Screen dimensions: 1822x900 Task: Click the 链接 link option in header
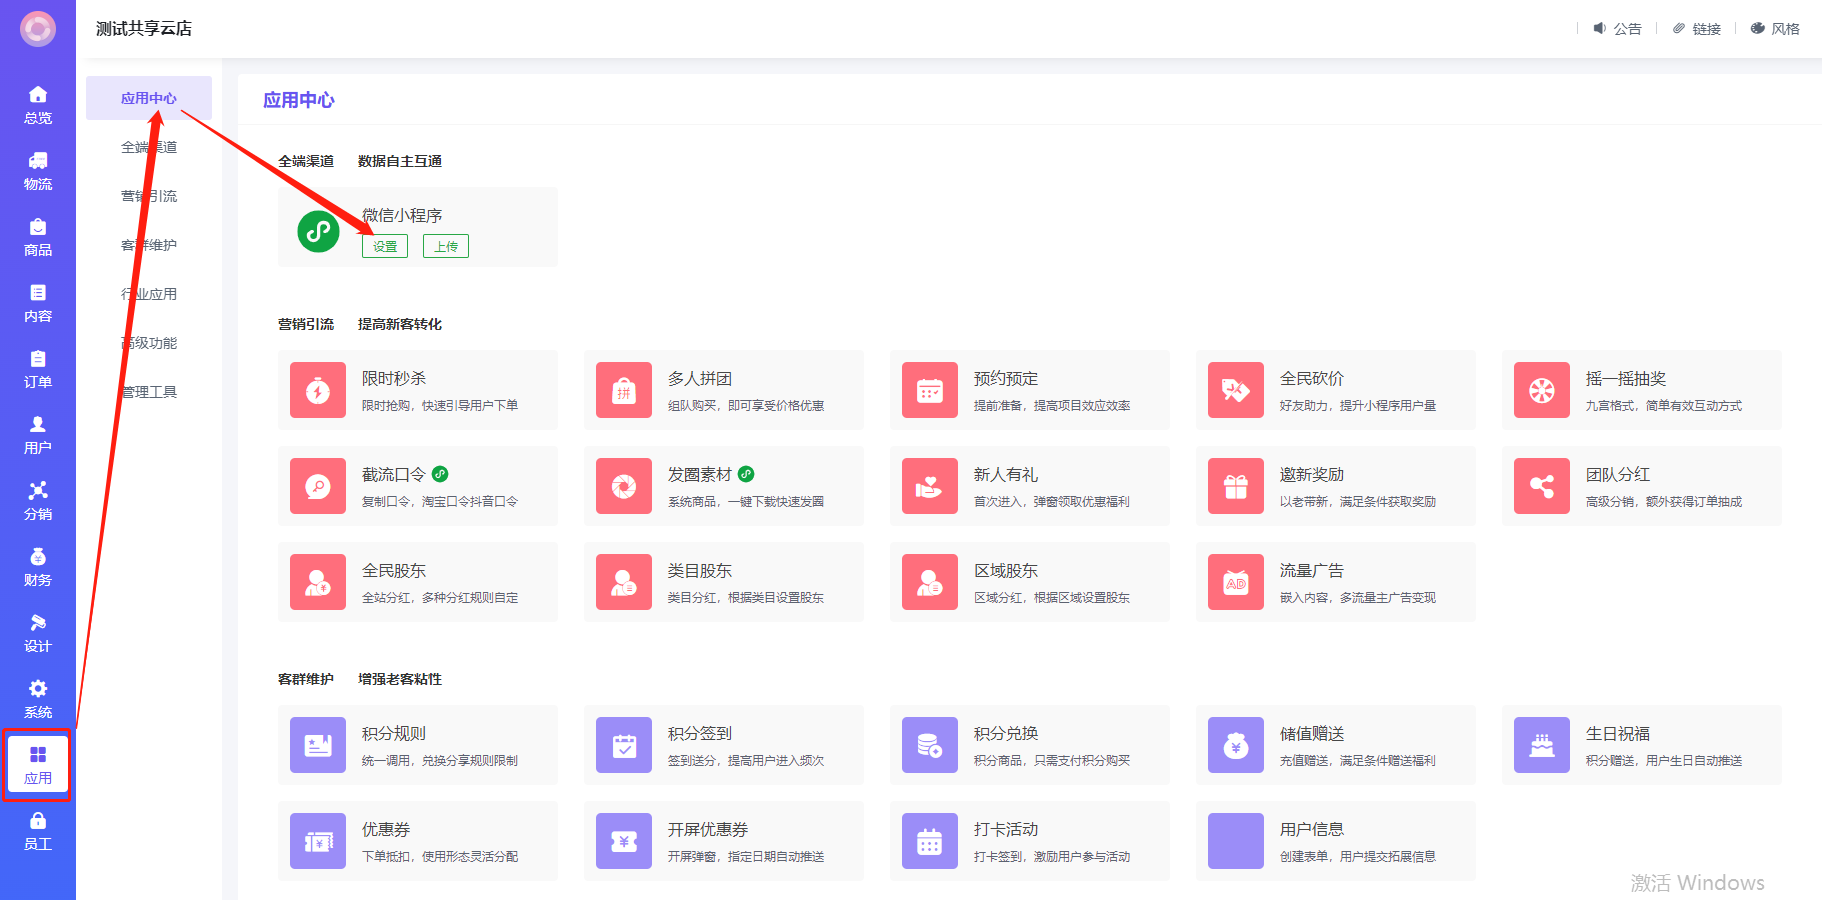(x=1698, y=29)
